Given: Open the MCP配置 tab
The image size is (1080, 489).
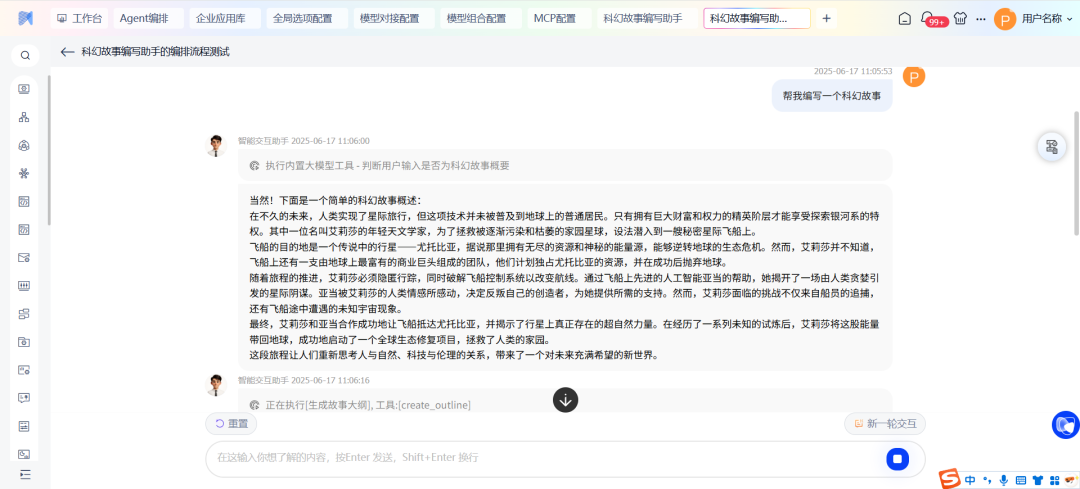Looking at the screenshot, I should pyautogui.click(x=554, y=18).
